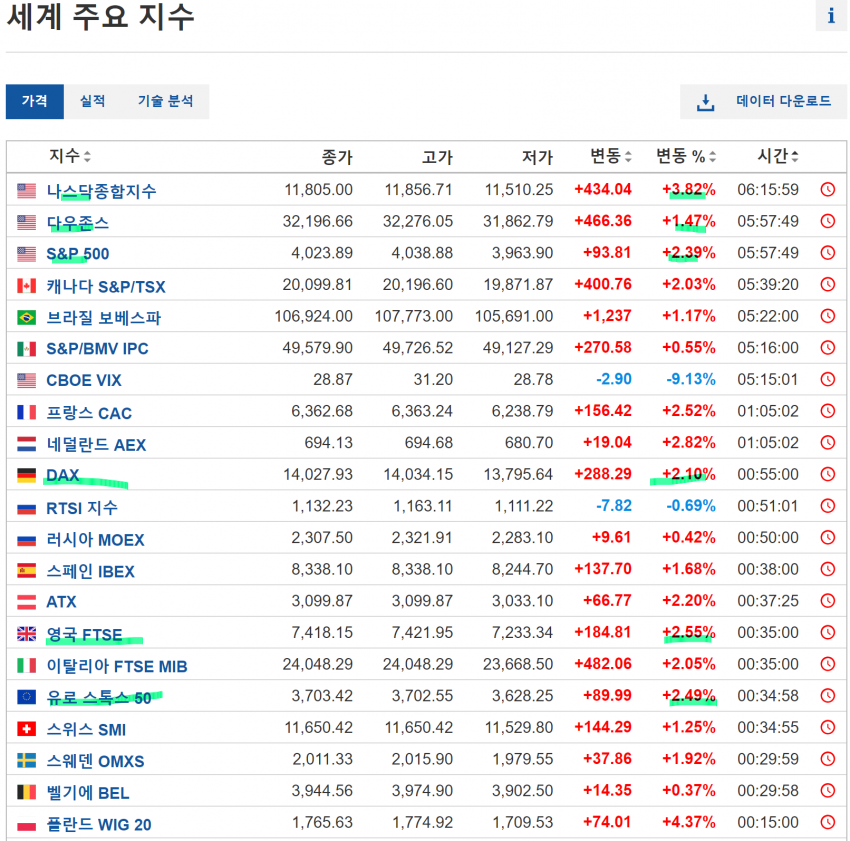Open the ATX index link
Screen dimensions: 850x841
point(61,602)
